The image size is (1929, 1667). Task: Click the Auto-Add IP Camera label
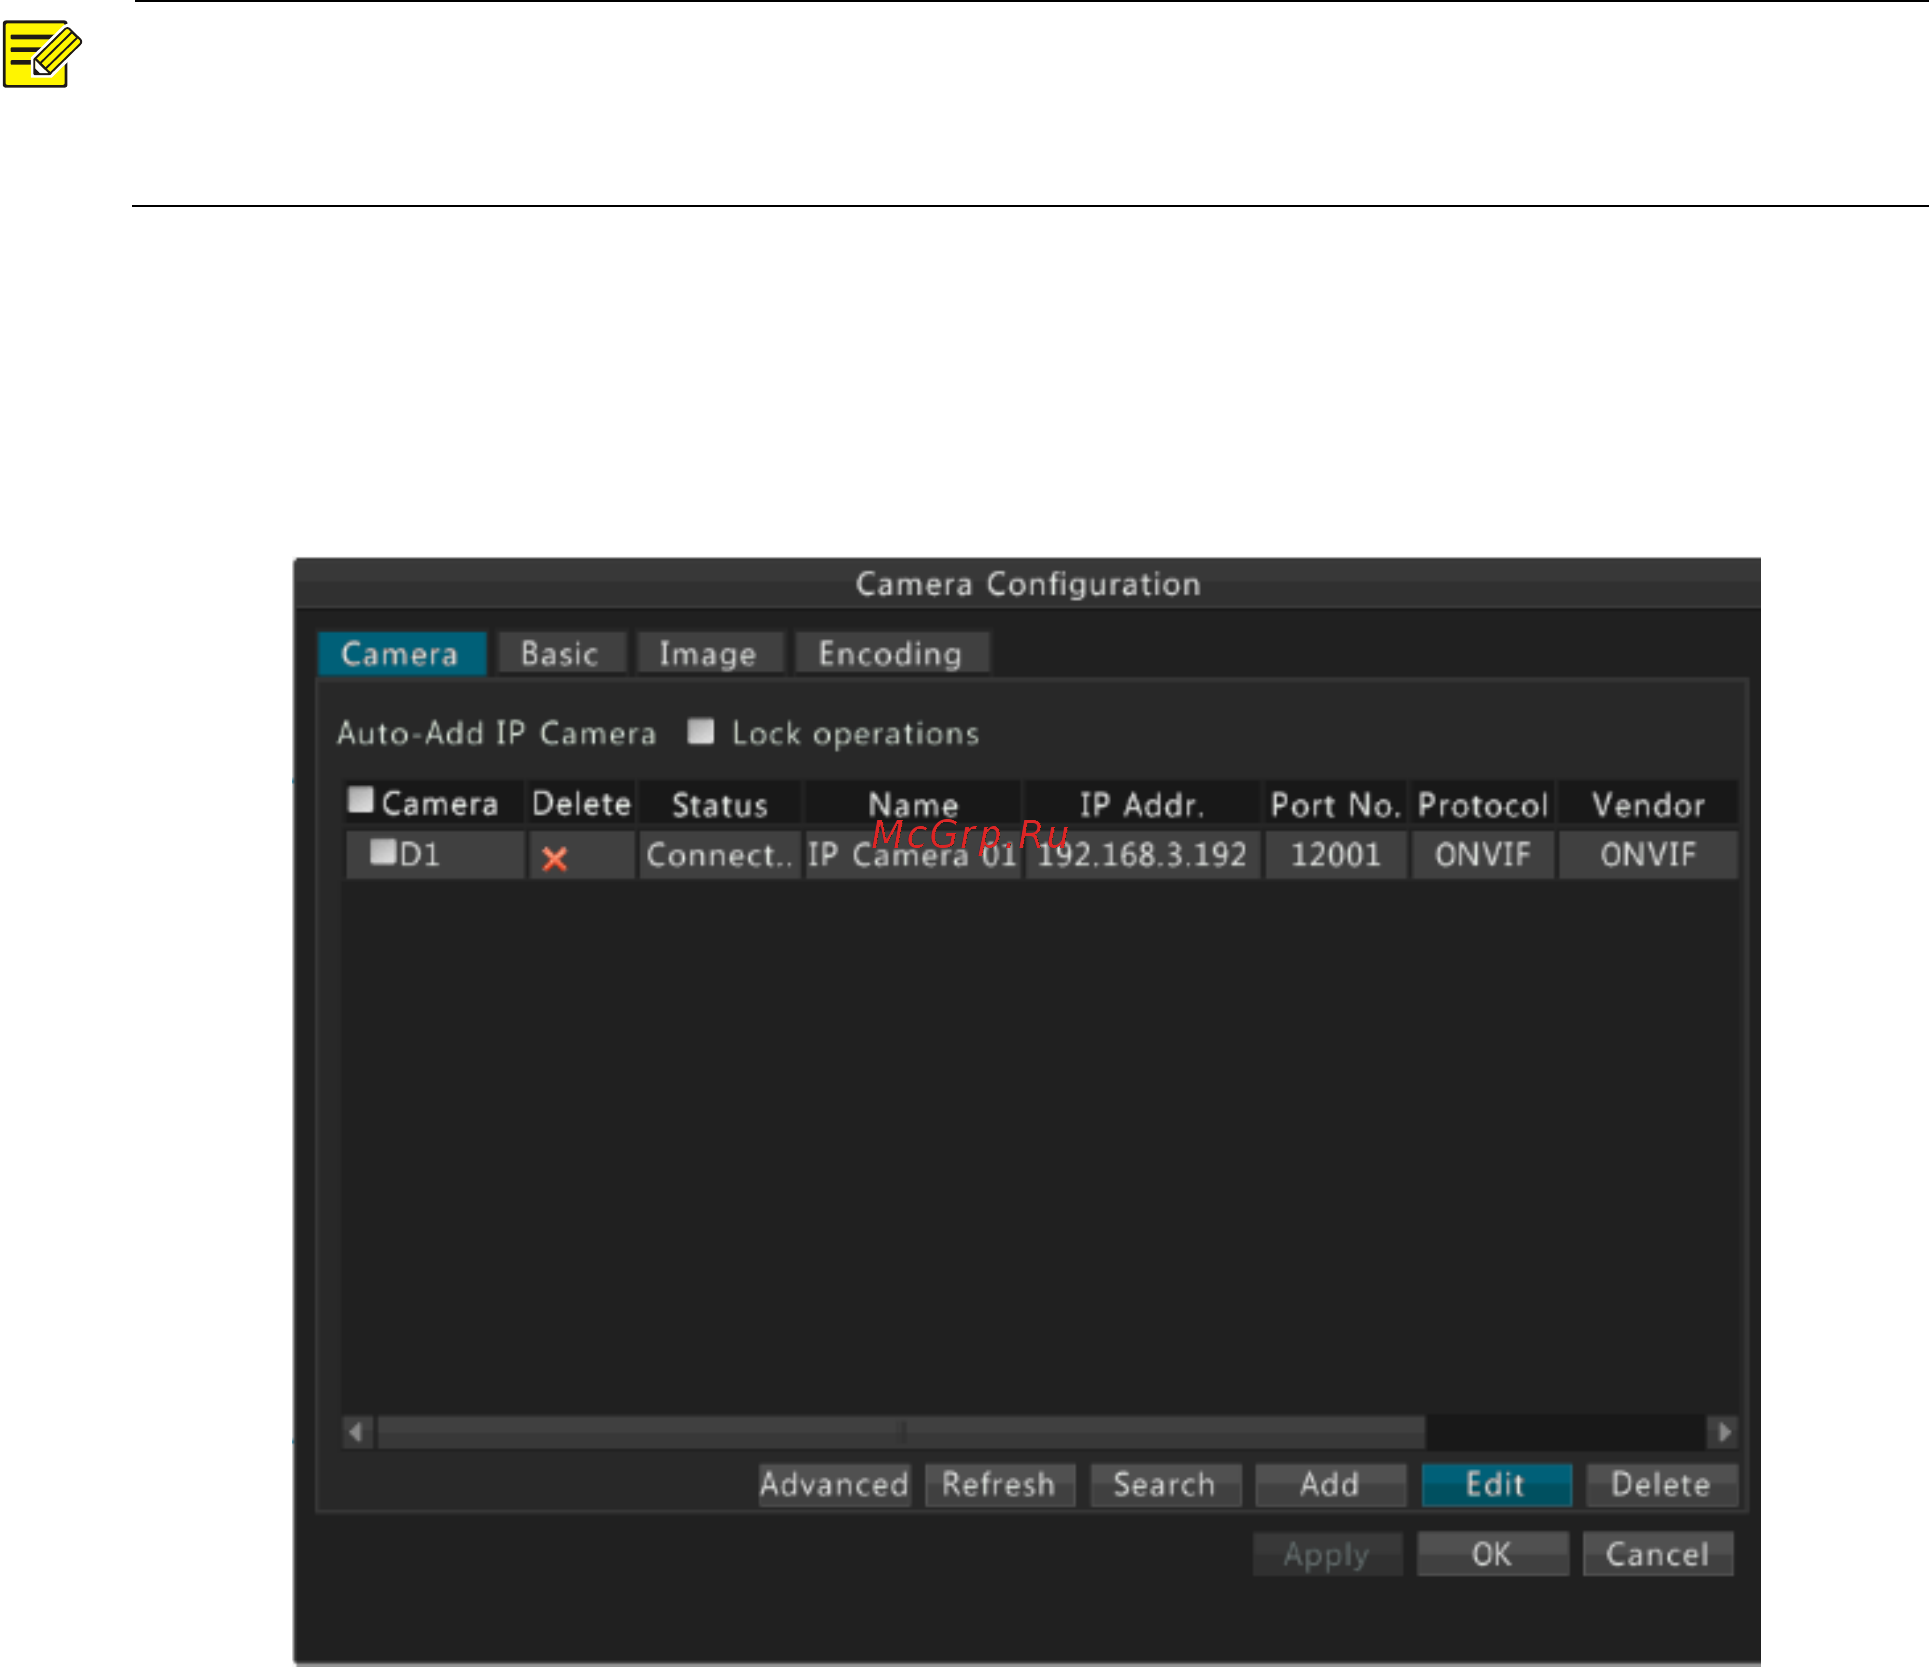pos(497,733)
